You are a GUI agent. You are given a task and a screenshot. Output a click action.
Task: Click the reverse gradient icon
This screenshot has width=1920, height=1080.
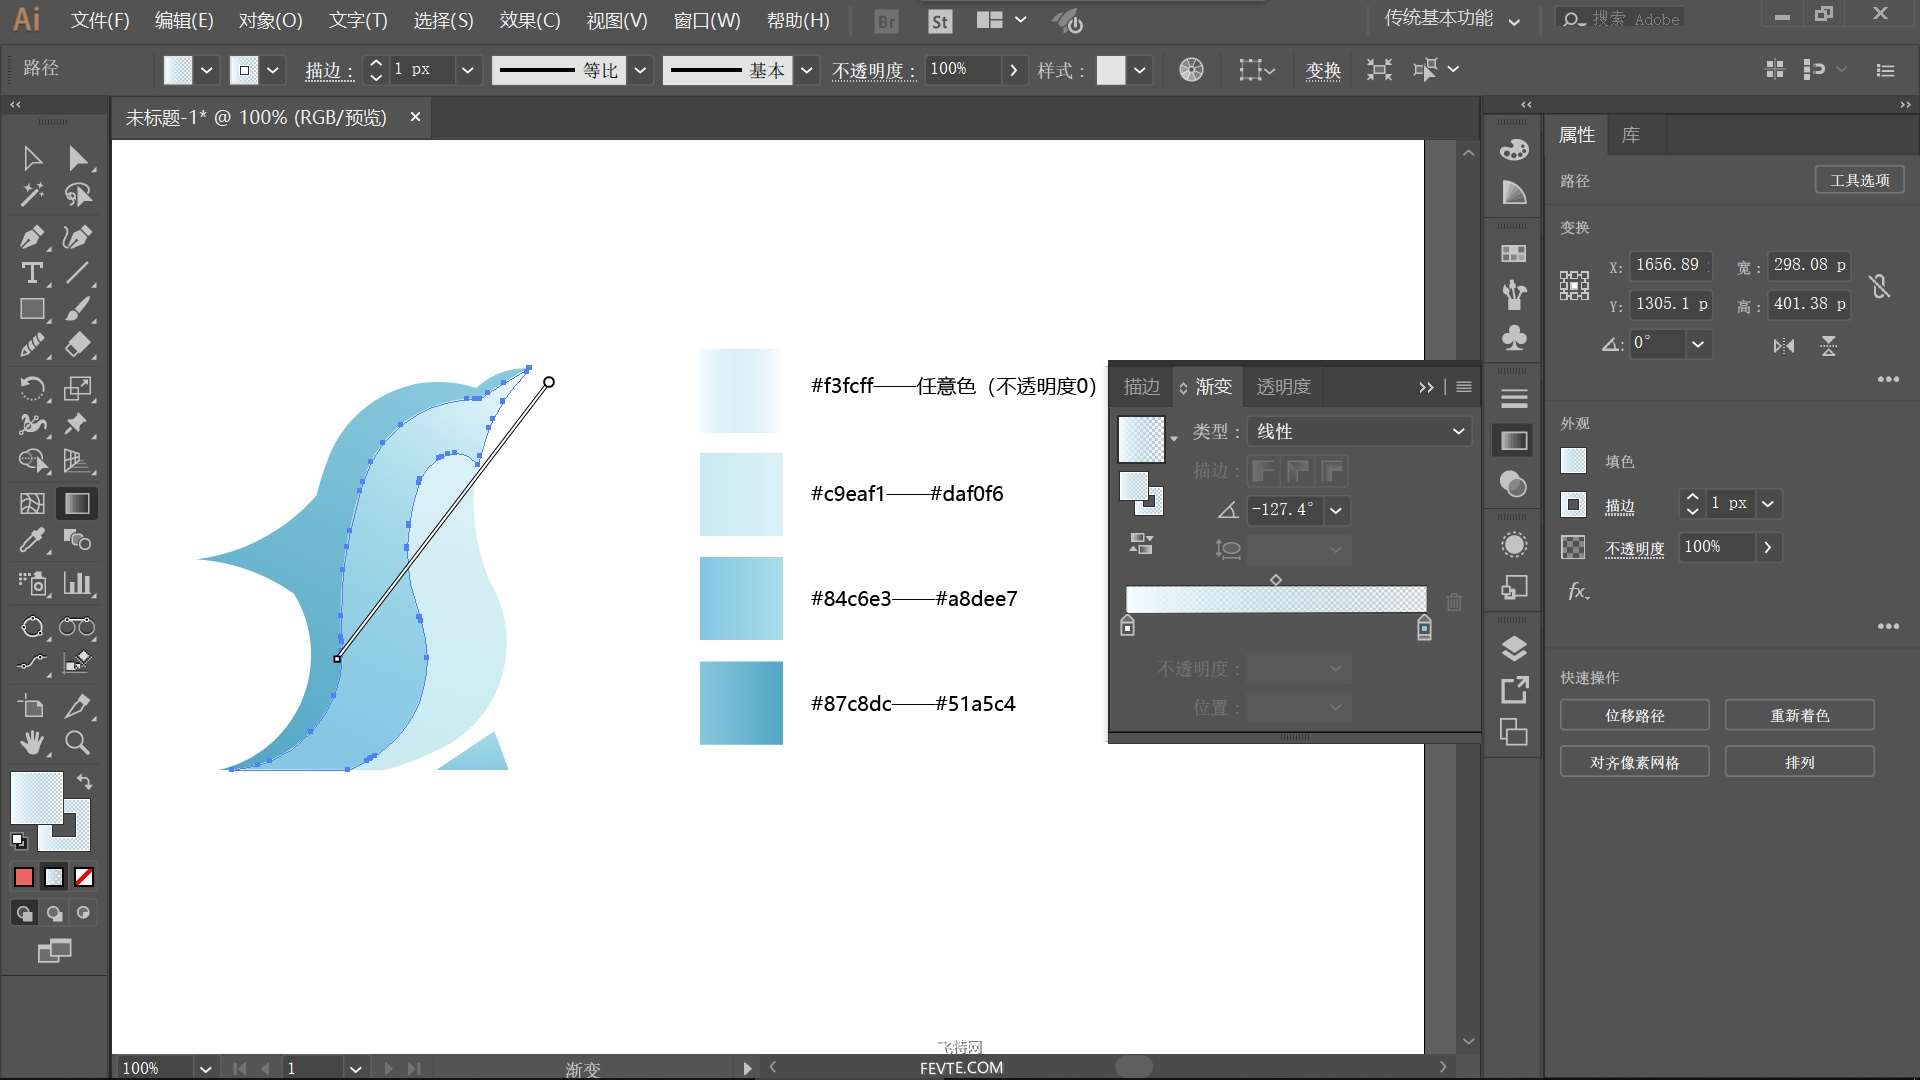tap(1141, 543)
